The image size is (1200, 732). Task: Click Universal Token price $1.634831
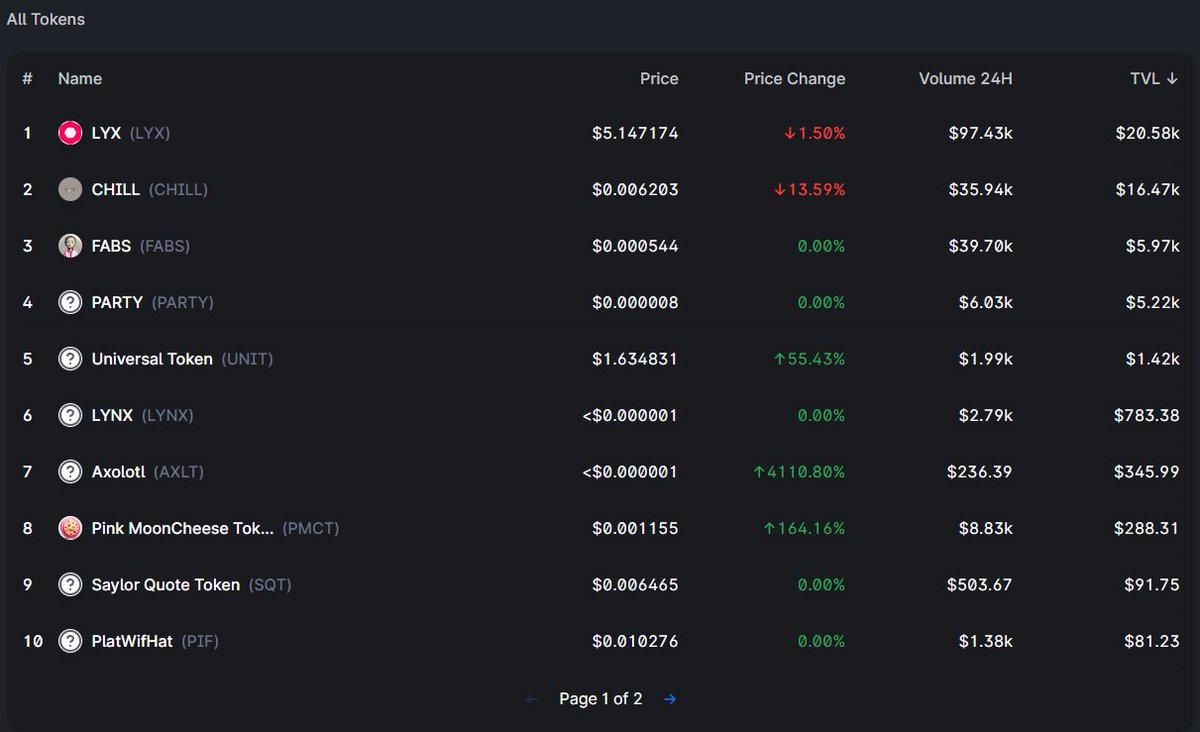pos(635,359)
